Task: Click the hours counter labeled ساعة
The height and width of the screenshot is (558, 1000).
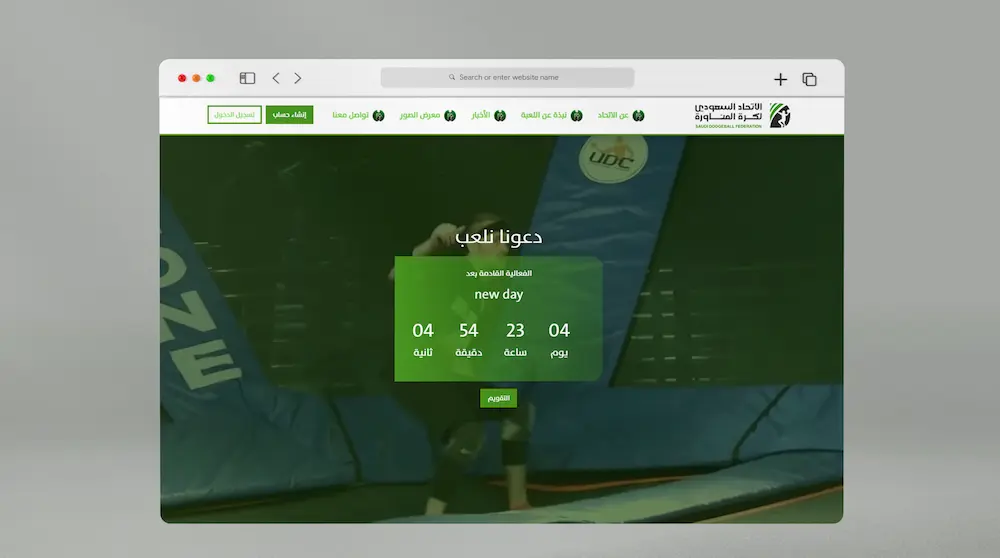Action: 515,338
